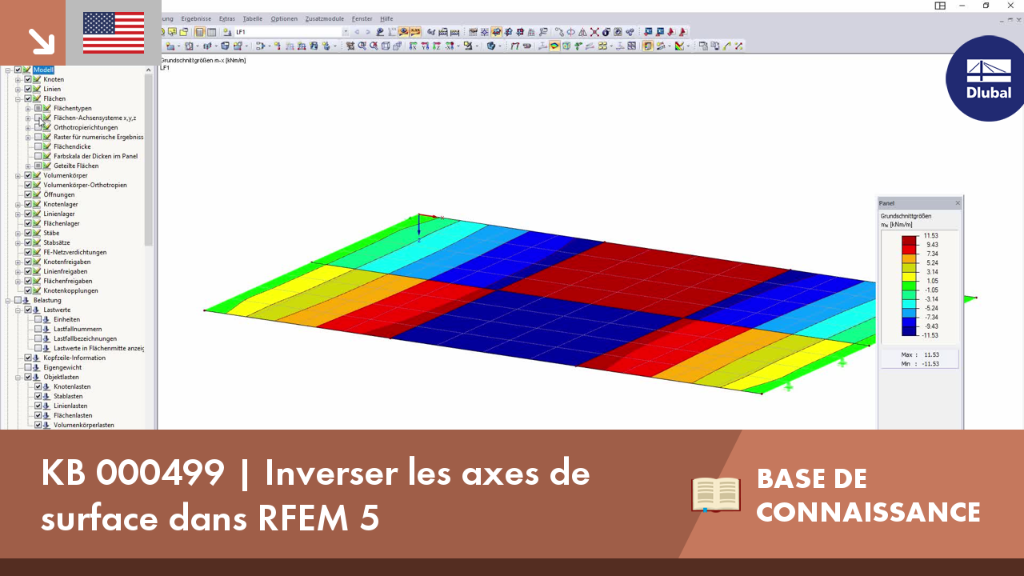
Task: Open the Zusatzmodule menu
Action: click(325, 19)
